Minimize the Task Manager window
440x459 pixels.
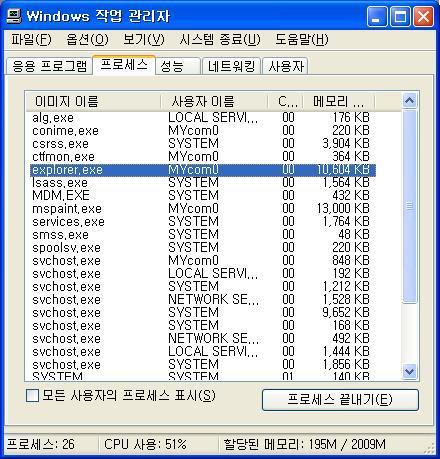(x=377, y=16)
